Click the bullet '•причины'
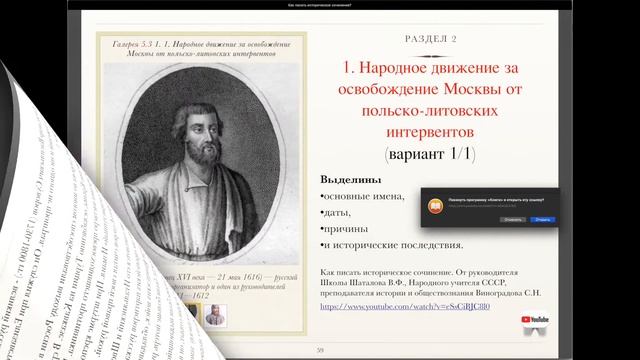The image size is (640, 360). coord(344,229)
